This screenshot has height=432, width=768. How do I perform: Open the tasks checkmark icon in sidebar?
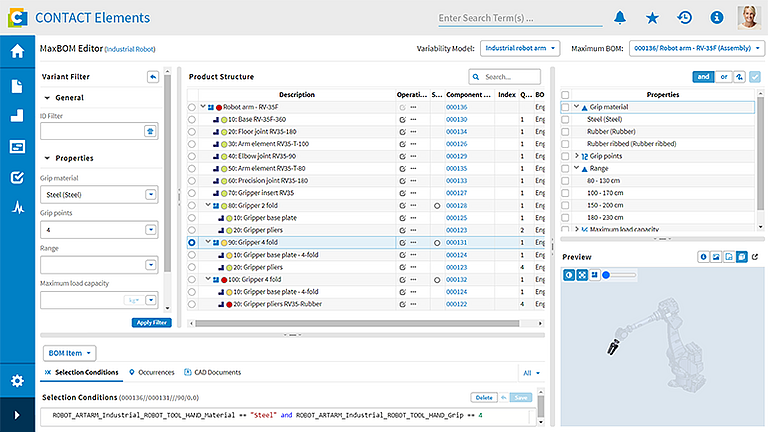point(17,177)
